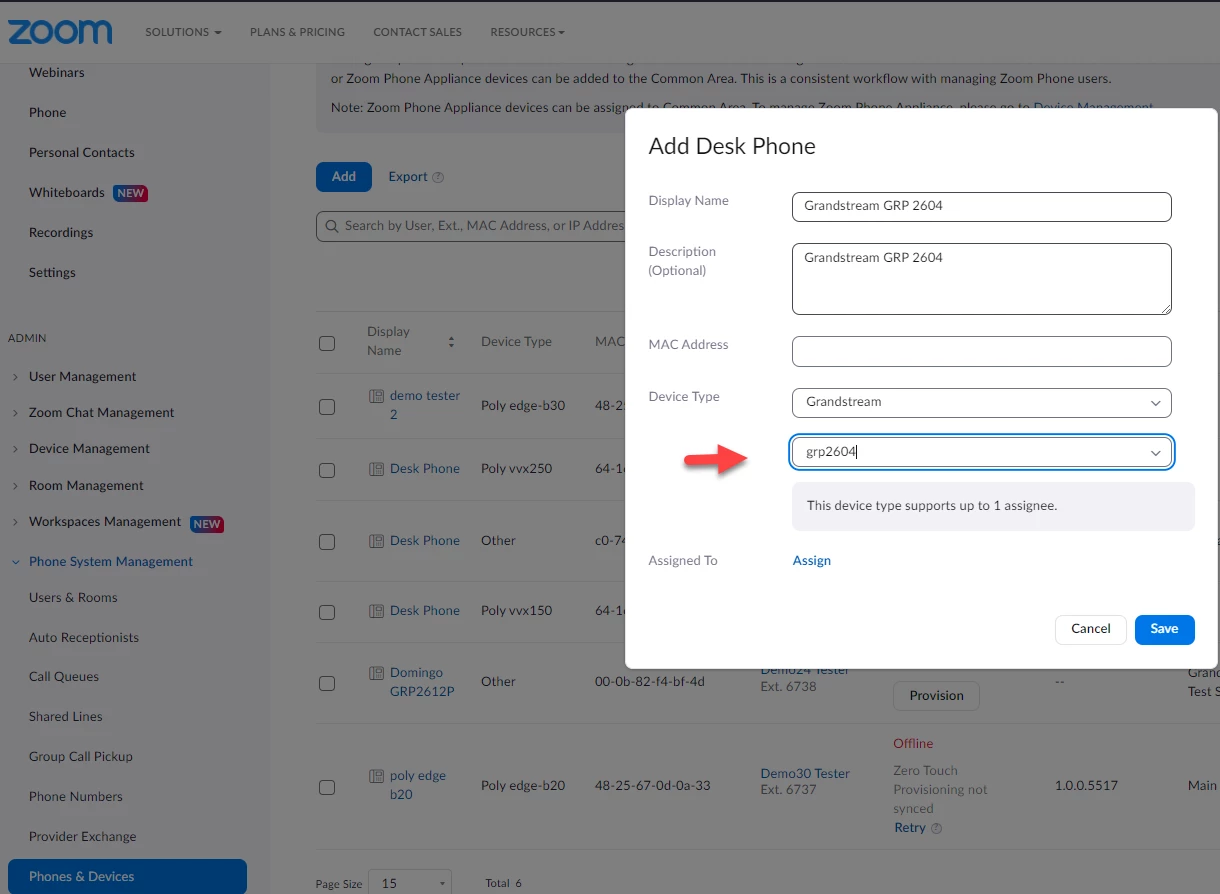Click the Provision button

point(937,696)
